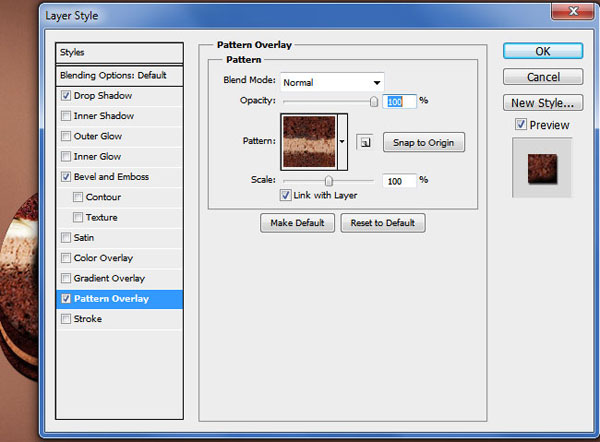
Task: Close the Layer Style dialog
Action: [573, 11]
